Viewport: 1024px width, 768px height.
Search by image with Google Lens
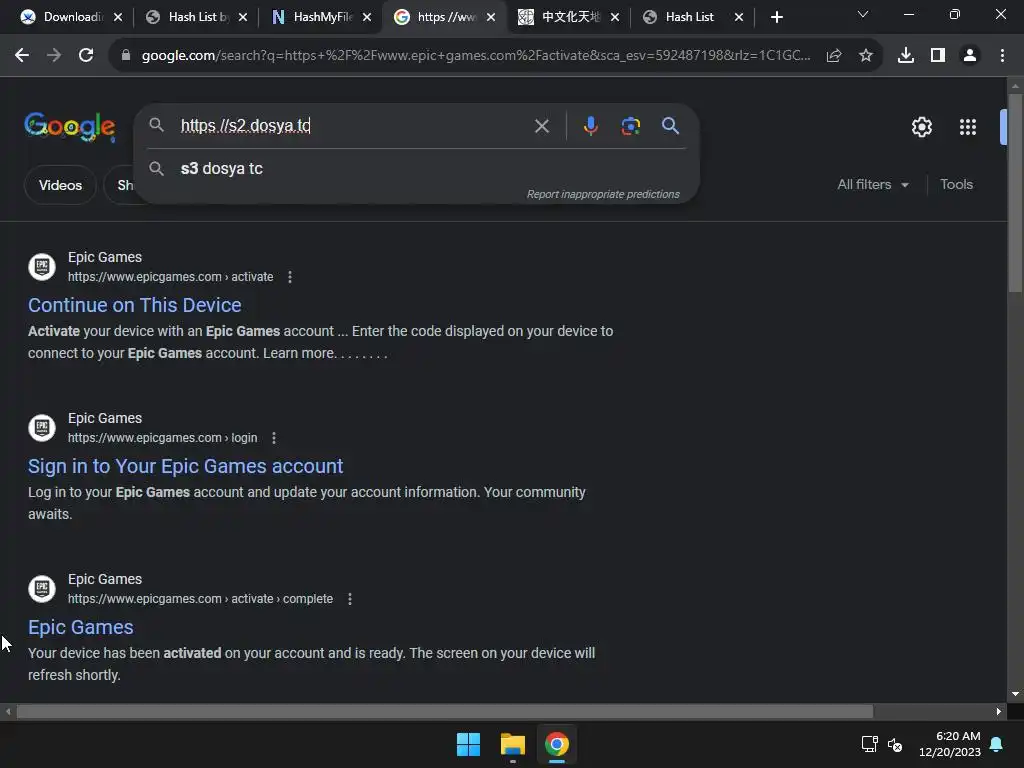pyautogui.click(x=631, y=126)
